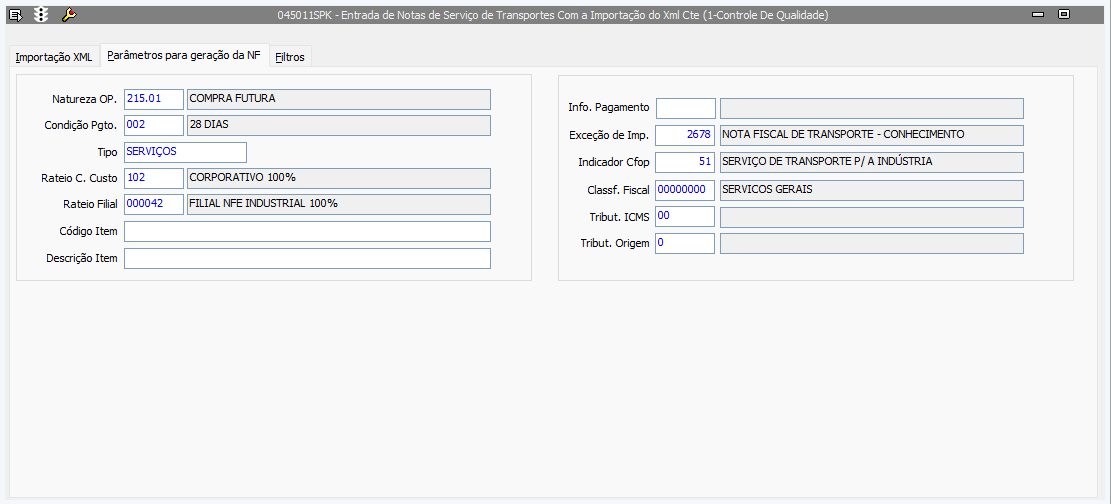This screenshot has height=504, width=1111.
Task: Switch to the Importação XML tab
Action: (54, 57)
